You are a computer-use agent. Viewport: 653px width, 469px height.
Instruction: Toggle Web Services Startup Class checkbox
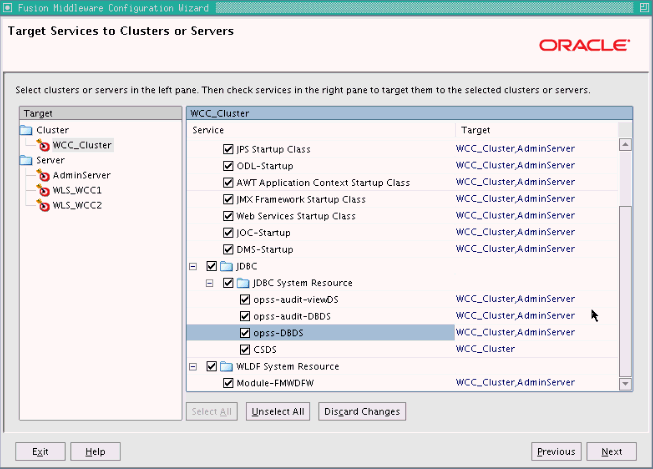[x=228, y=216]
